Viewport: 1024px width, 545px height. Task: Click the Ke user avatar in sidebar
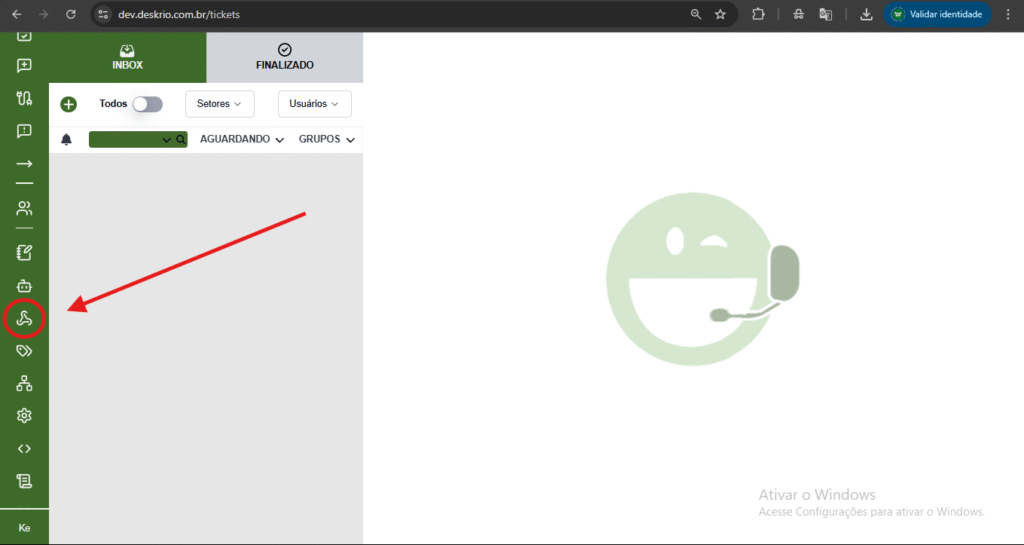24,528
